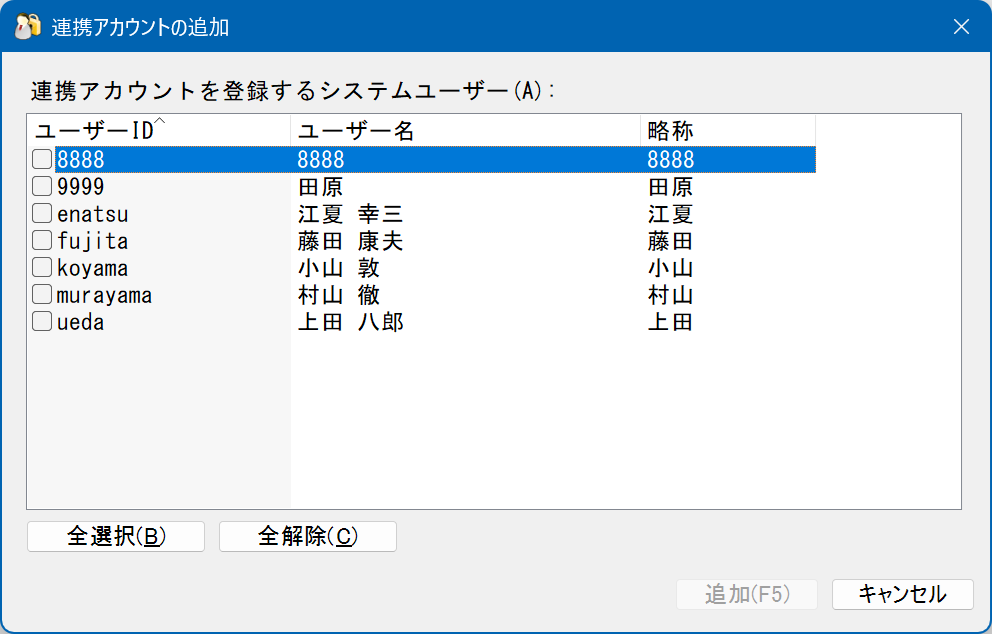The height and width of the screenshot is (634, 992).
Task: Select the row for user 田原
Action: point(400,185)
